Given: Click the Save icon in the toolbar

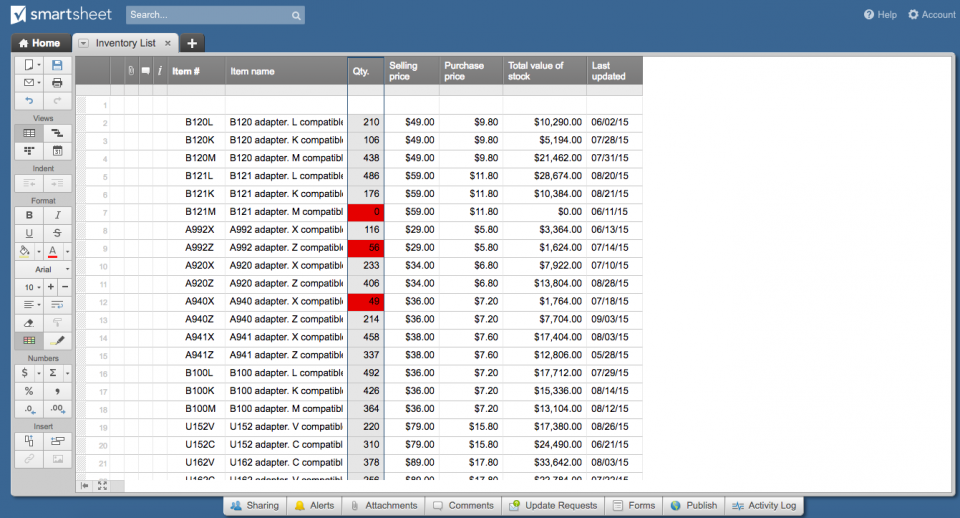Looking at the screenshot, I should pyautogui.click(x=57, y=65).
